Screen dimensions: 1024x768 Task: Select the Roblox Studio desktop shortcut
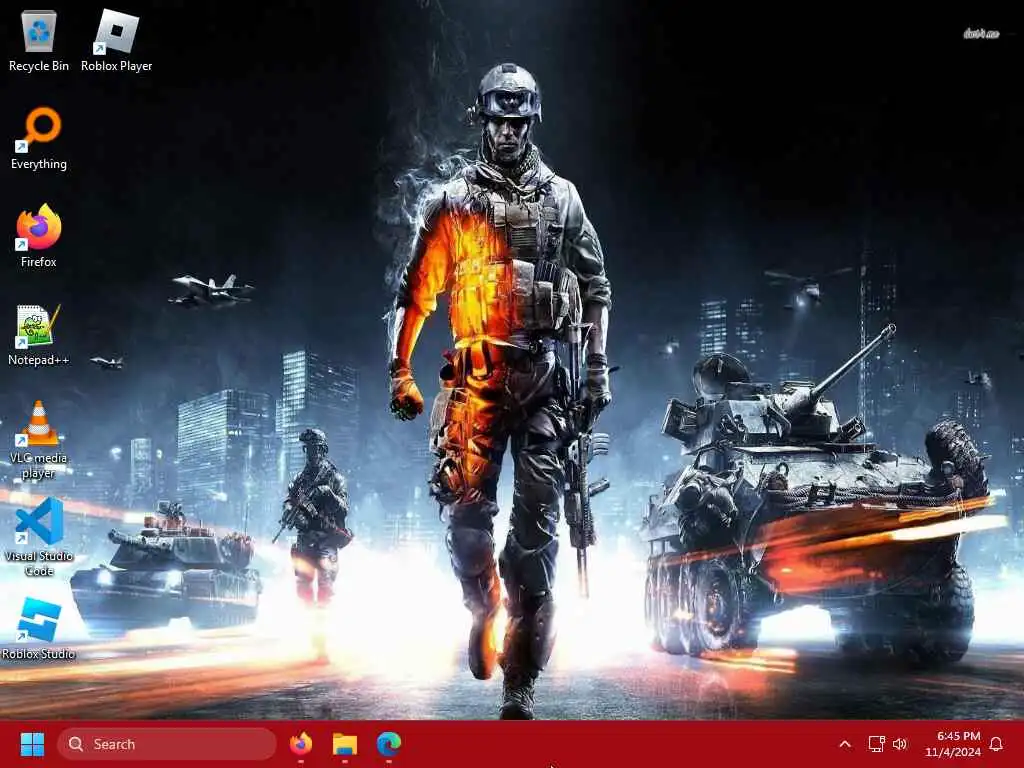tap(39, 628)
